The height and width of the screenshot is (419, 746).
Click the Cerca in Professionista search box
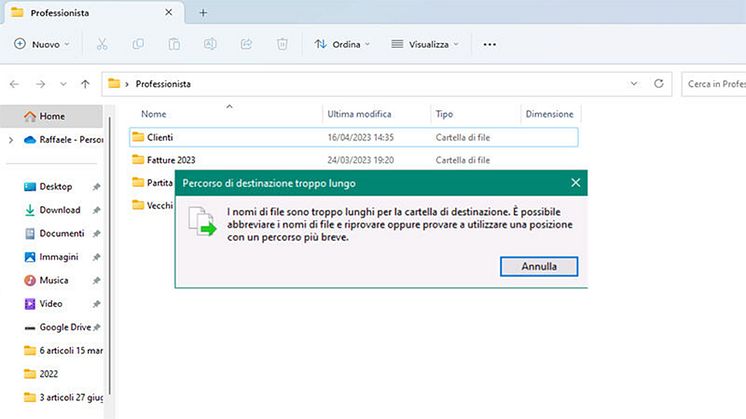point(714,84)
